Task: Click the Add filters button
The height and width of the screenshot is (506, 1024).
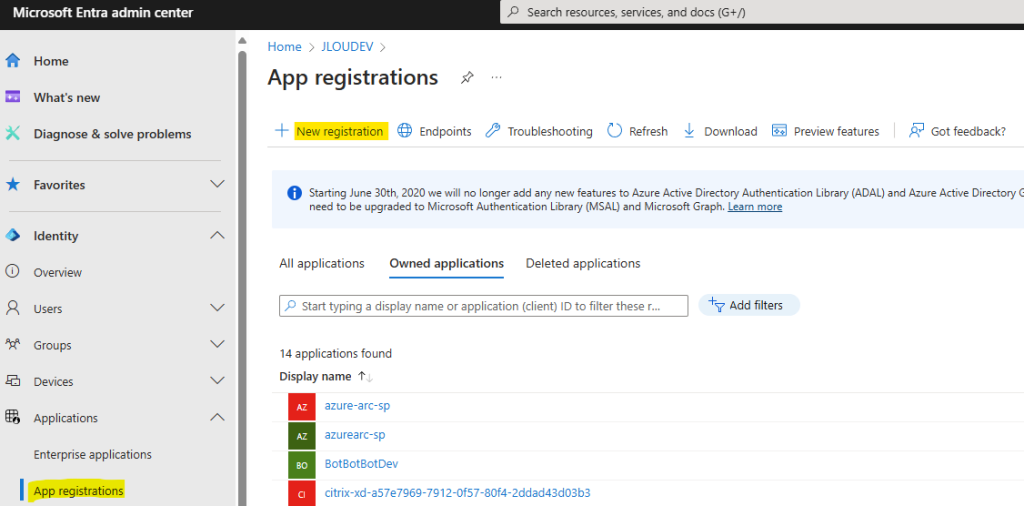Action: [x=749, y=305]
